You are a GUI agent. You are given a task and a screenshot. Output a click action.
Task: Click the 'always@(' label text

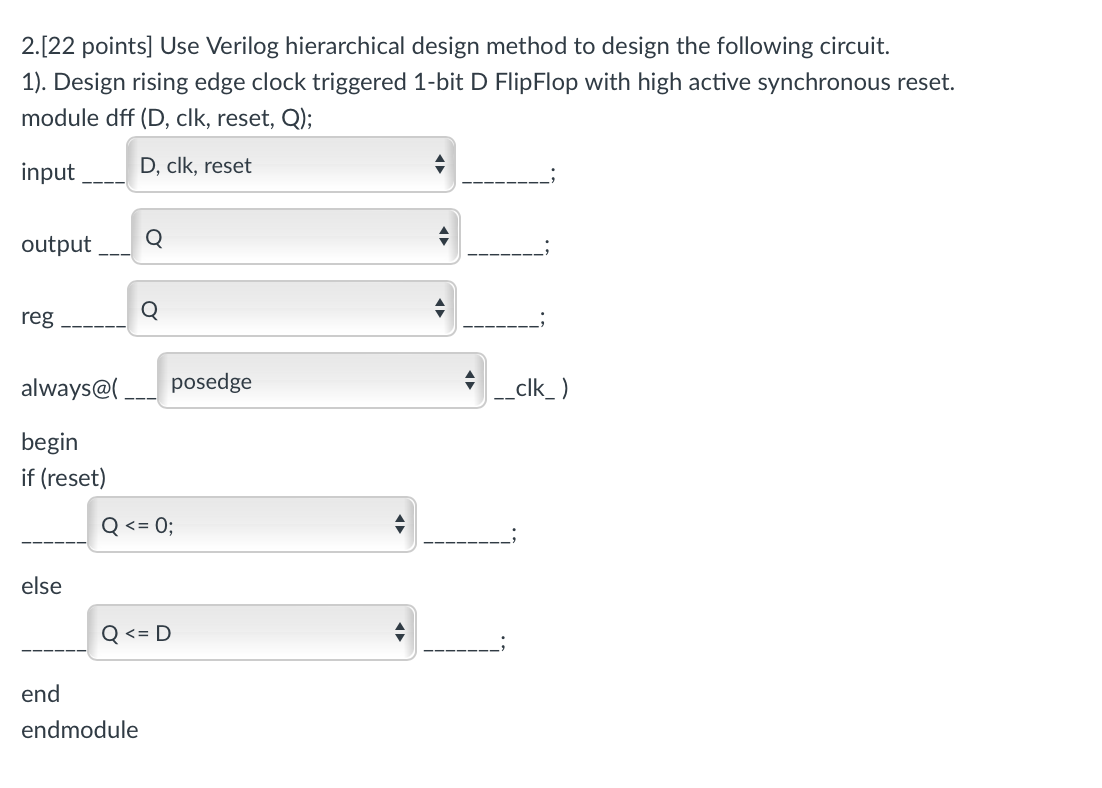point(70,388)
